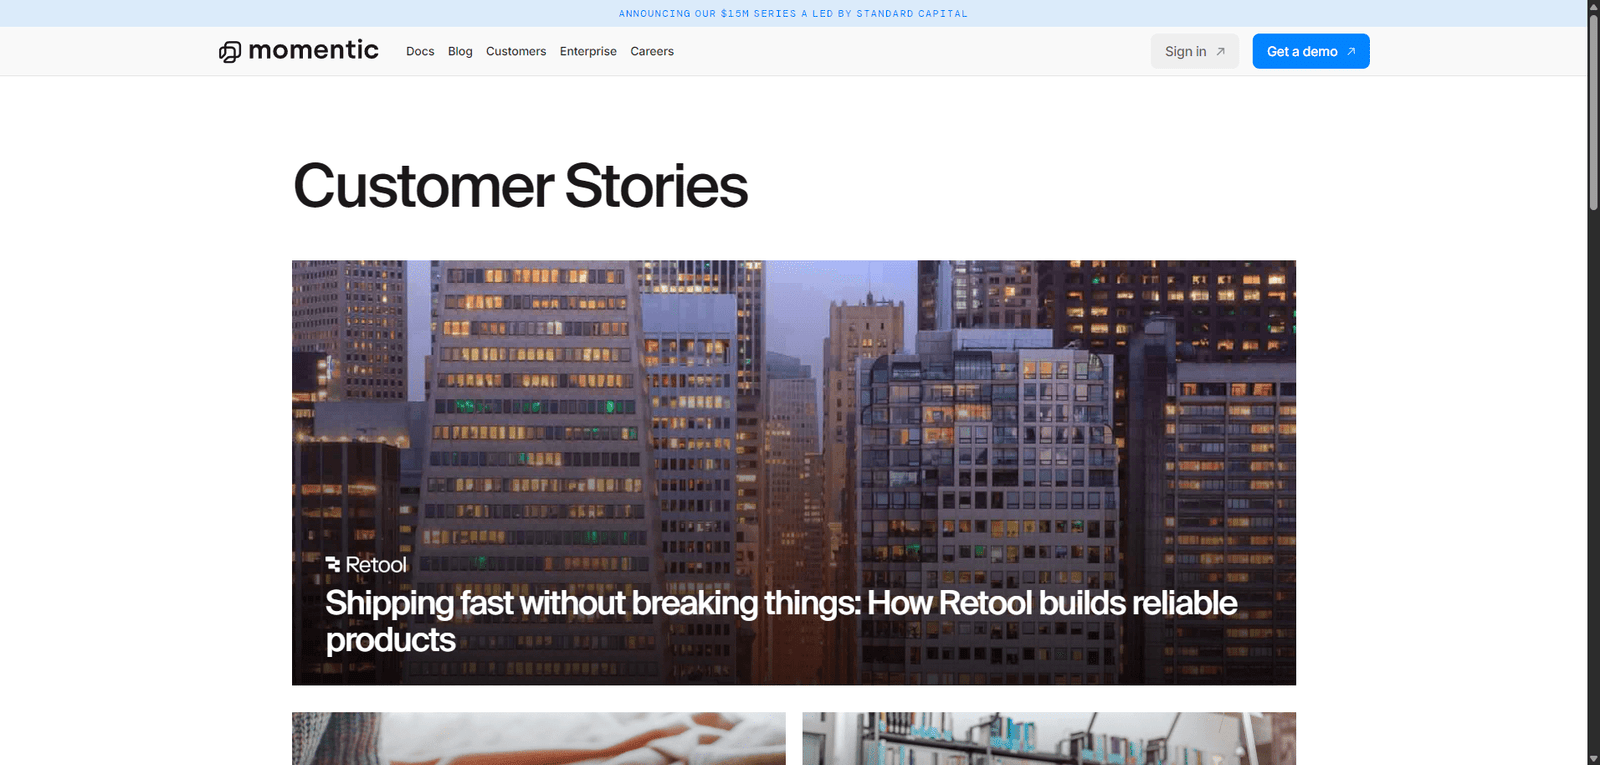The width and height of the screenshot is (1600, 765).
Task: Click the arrow icon in Get a demo
Action: [1351, 52]
